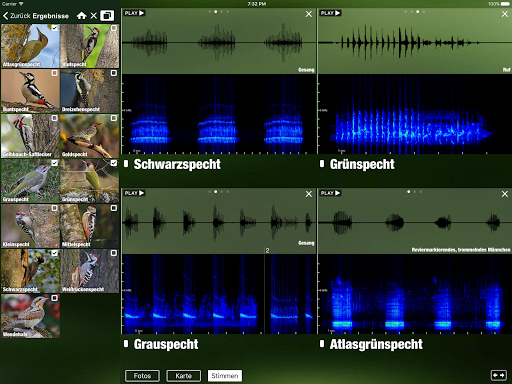Seek within Atlasgrünspecht waveform
Image resolution: width=512 pixels, height=384 pixels.
[415, 223]
